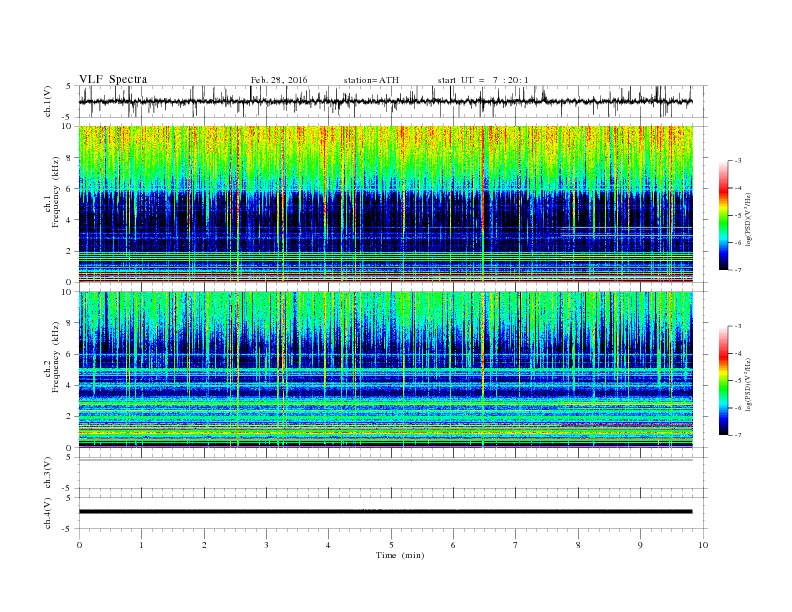Screen dimensions: 792x612
Task: Click the '4' kHz tick of ch.1 spectrogram
Action: point(70,220)
